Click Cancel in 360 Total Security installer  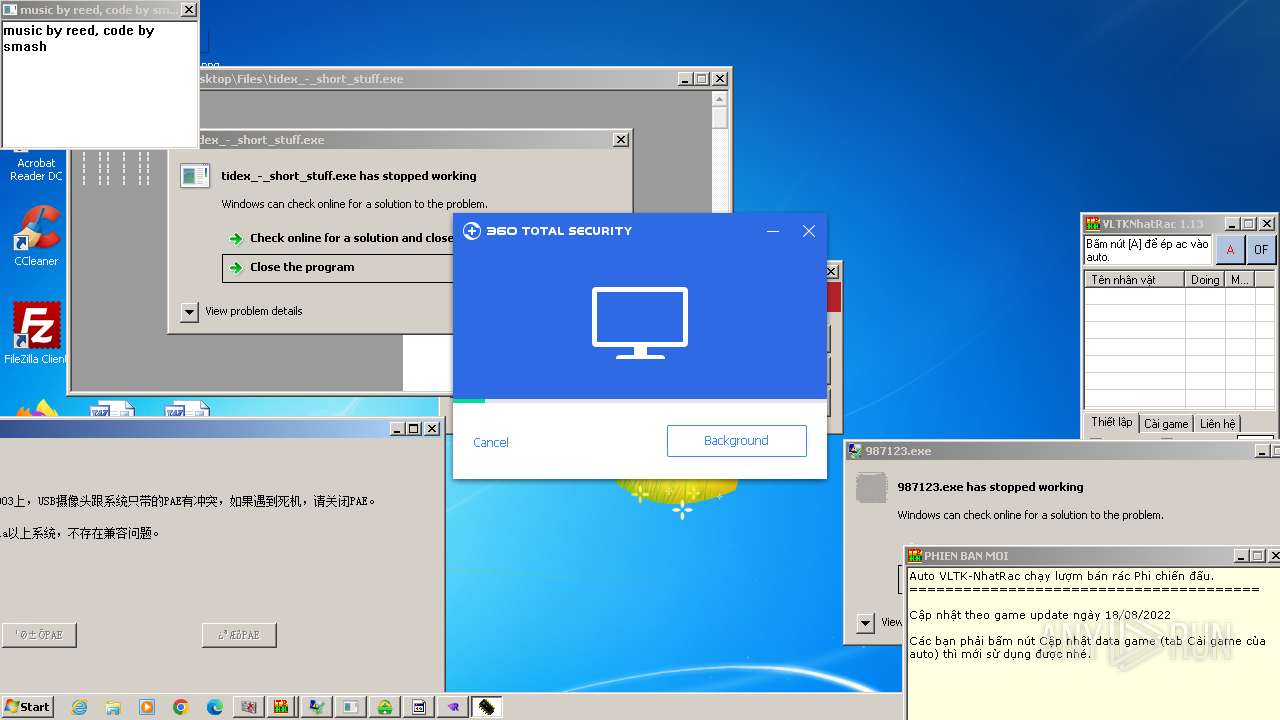coord(491,442)
